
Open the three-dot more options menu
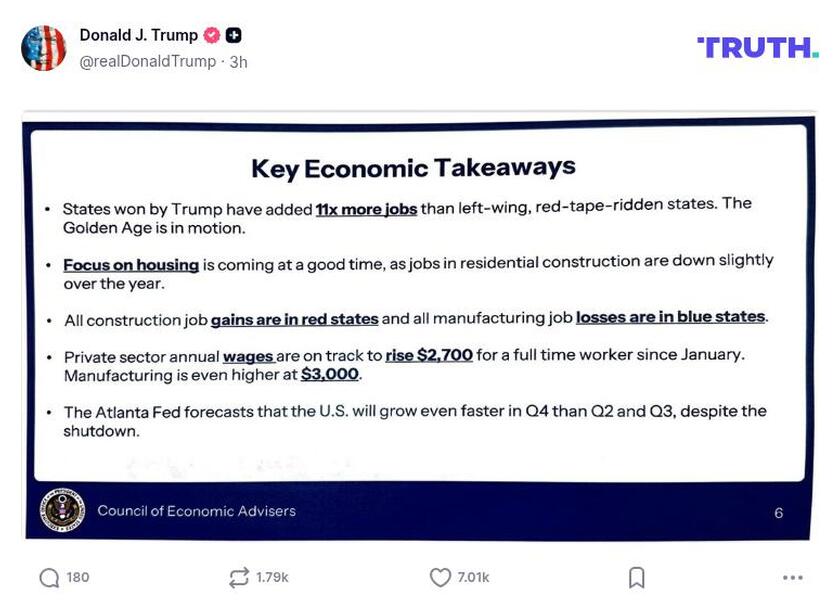click(793, 578)
